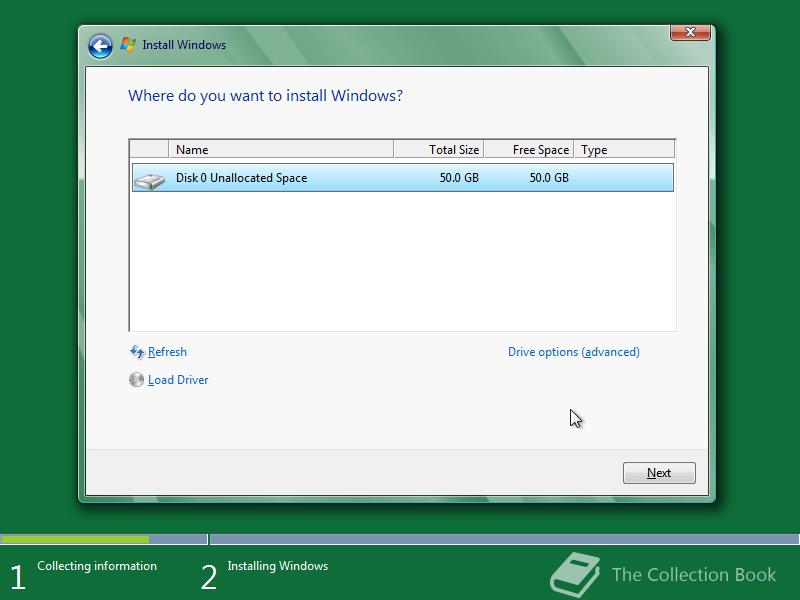Click the Refresh arrows icon
Screen dimensions: 800x600
[x=137, y=352]
